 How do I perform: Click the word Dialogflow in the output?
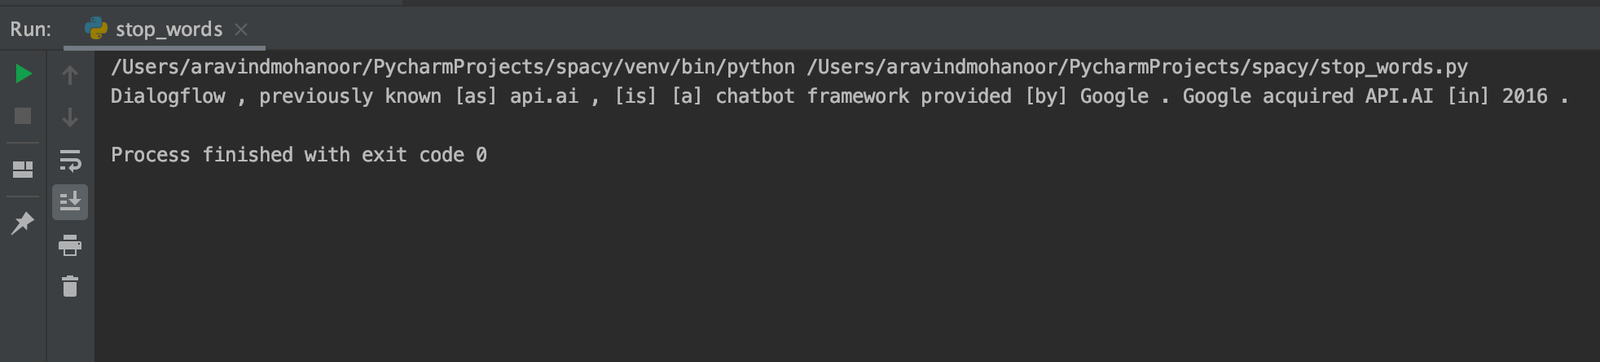168,96
